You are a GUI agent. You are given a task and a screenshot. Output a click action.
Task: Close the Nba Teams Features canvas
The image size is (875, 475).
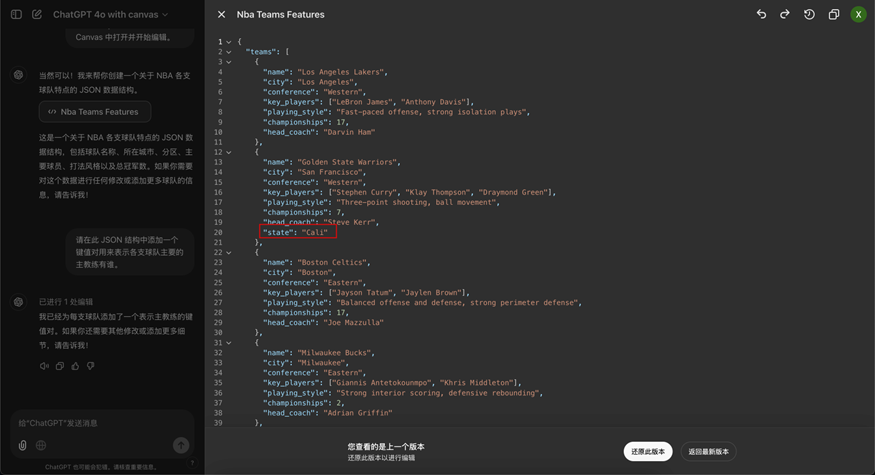222,15
